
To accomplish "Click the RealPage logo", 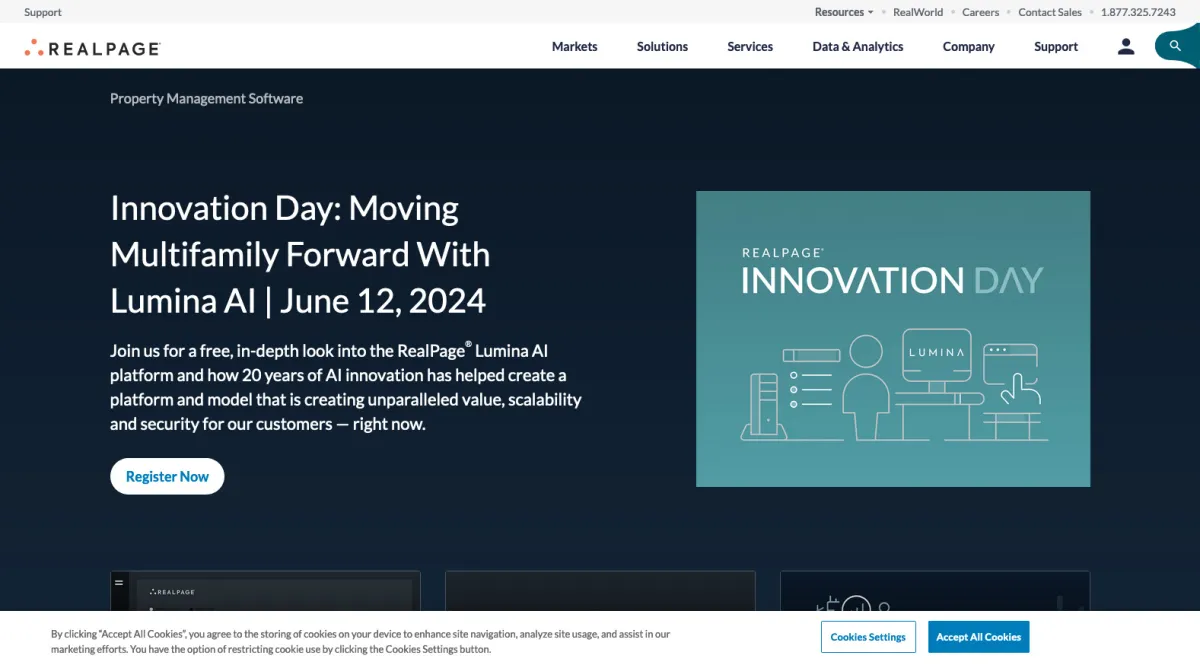I will [92, 47].
